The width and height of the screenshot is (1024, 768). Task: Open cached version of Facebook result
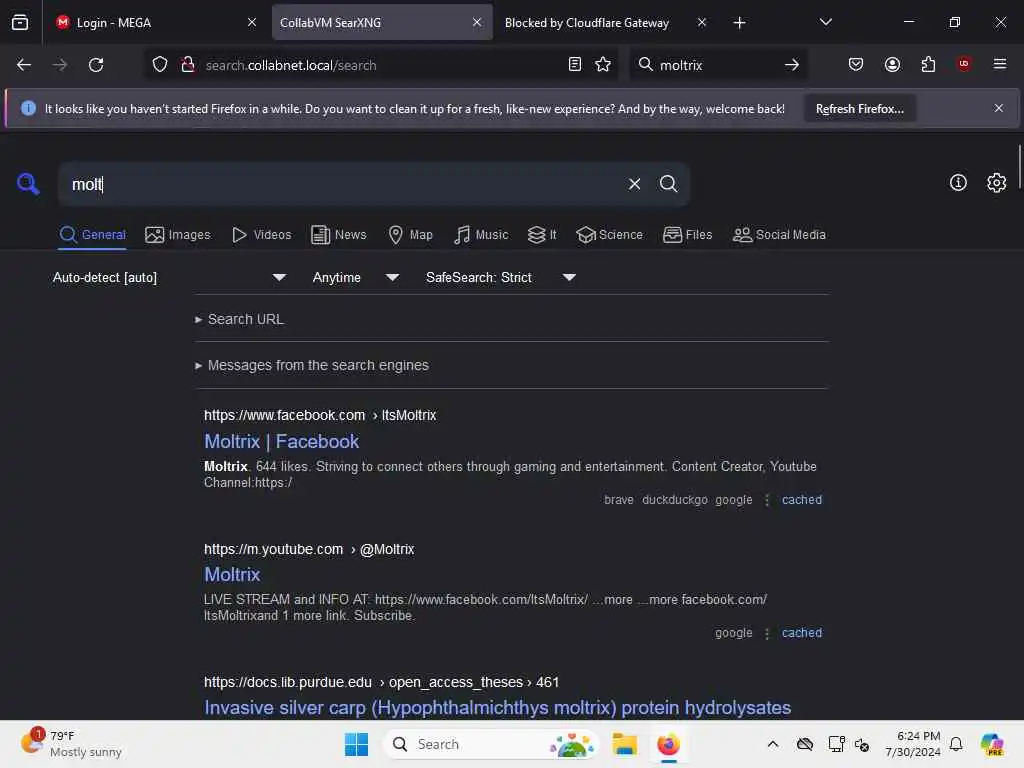pyautogui.click(x=801, y=500)
